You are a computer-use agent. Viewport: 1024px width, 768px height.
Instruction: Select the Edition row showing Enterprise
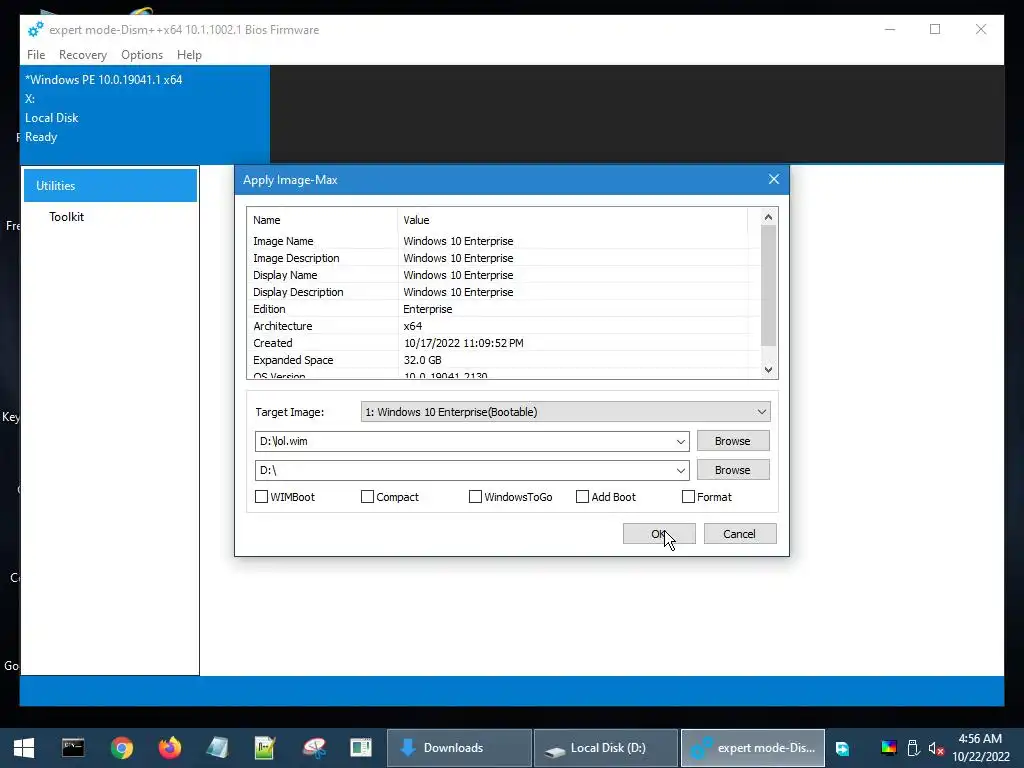point(503,309)
